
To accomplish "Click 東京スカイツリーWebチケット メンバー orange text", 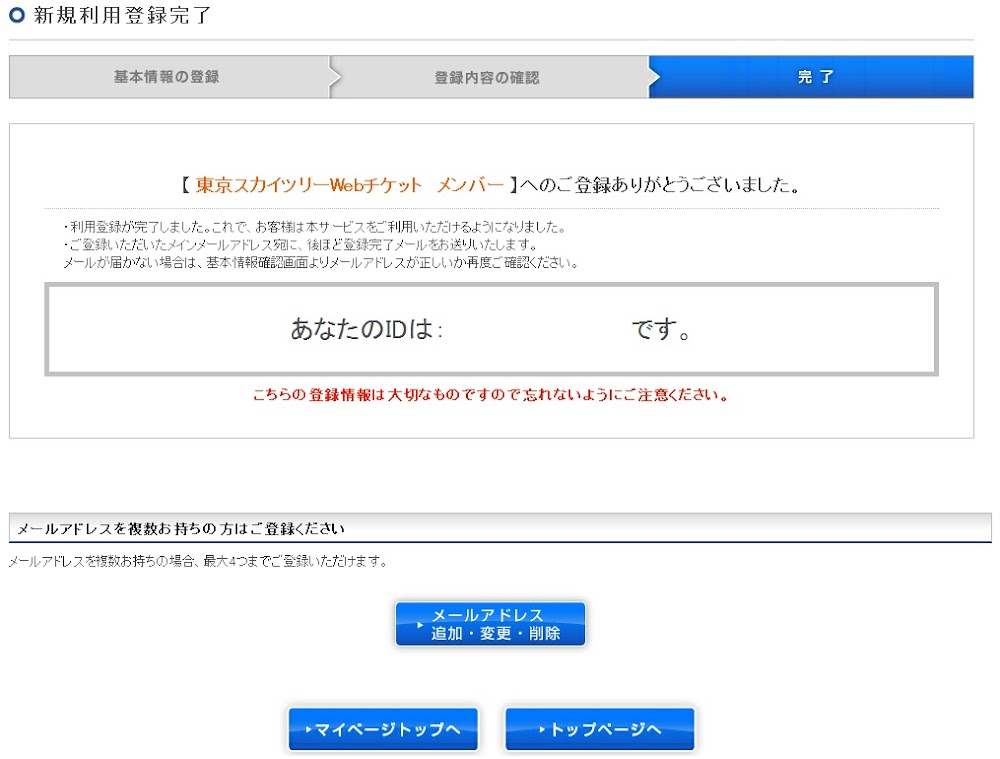I will (x=349, y=185).
